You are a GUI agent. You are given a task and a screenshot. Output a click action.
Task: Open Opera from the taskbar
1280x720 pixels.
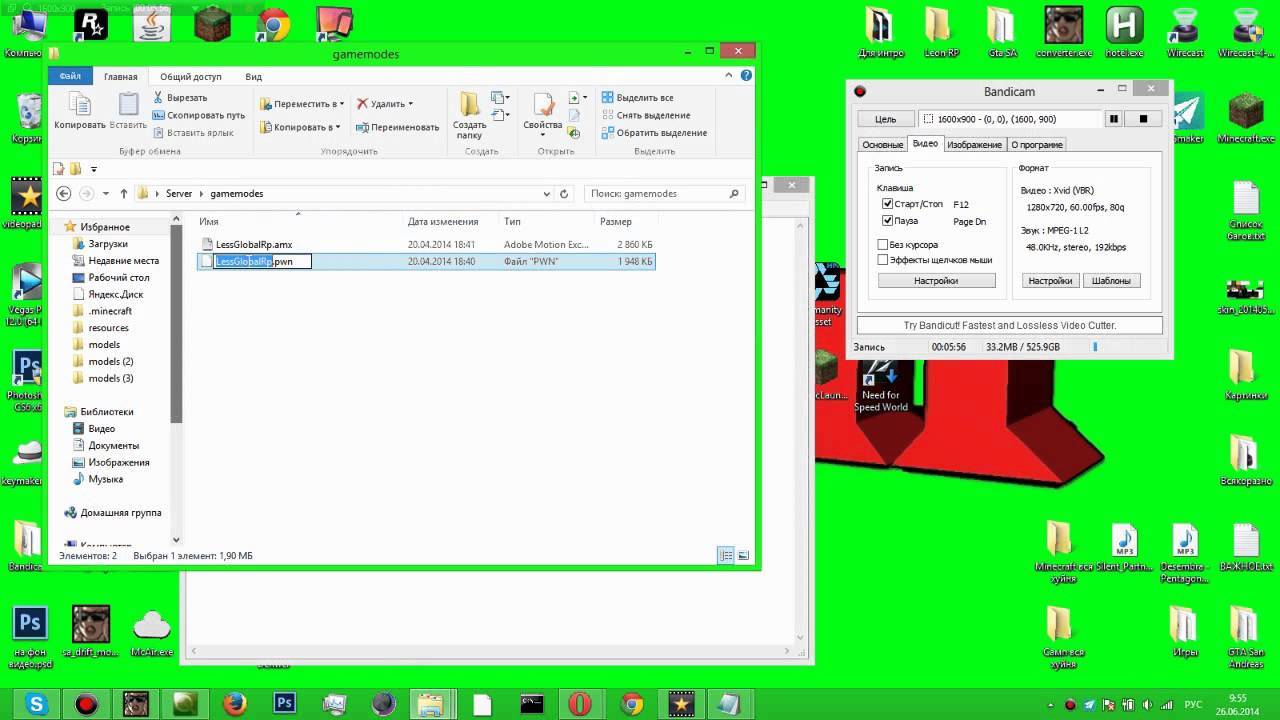point(580,705)
